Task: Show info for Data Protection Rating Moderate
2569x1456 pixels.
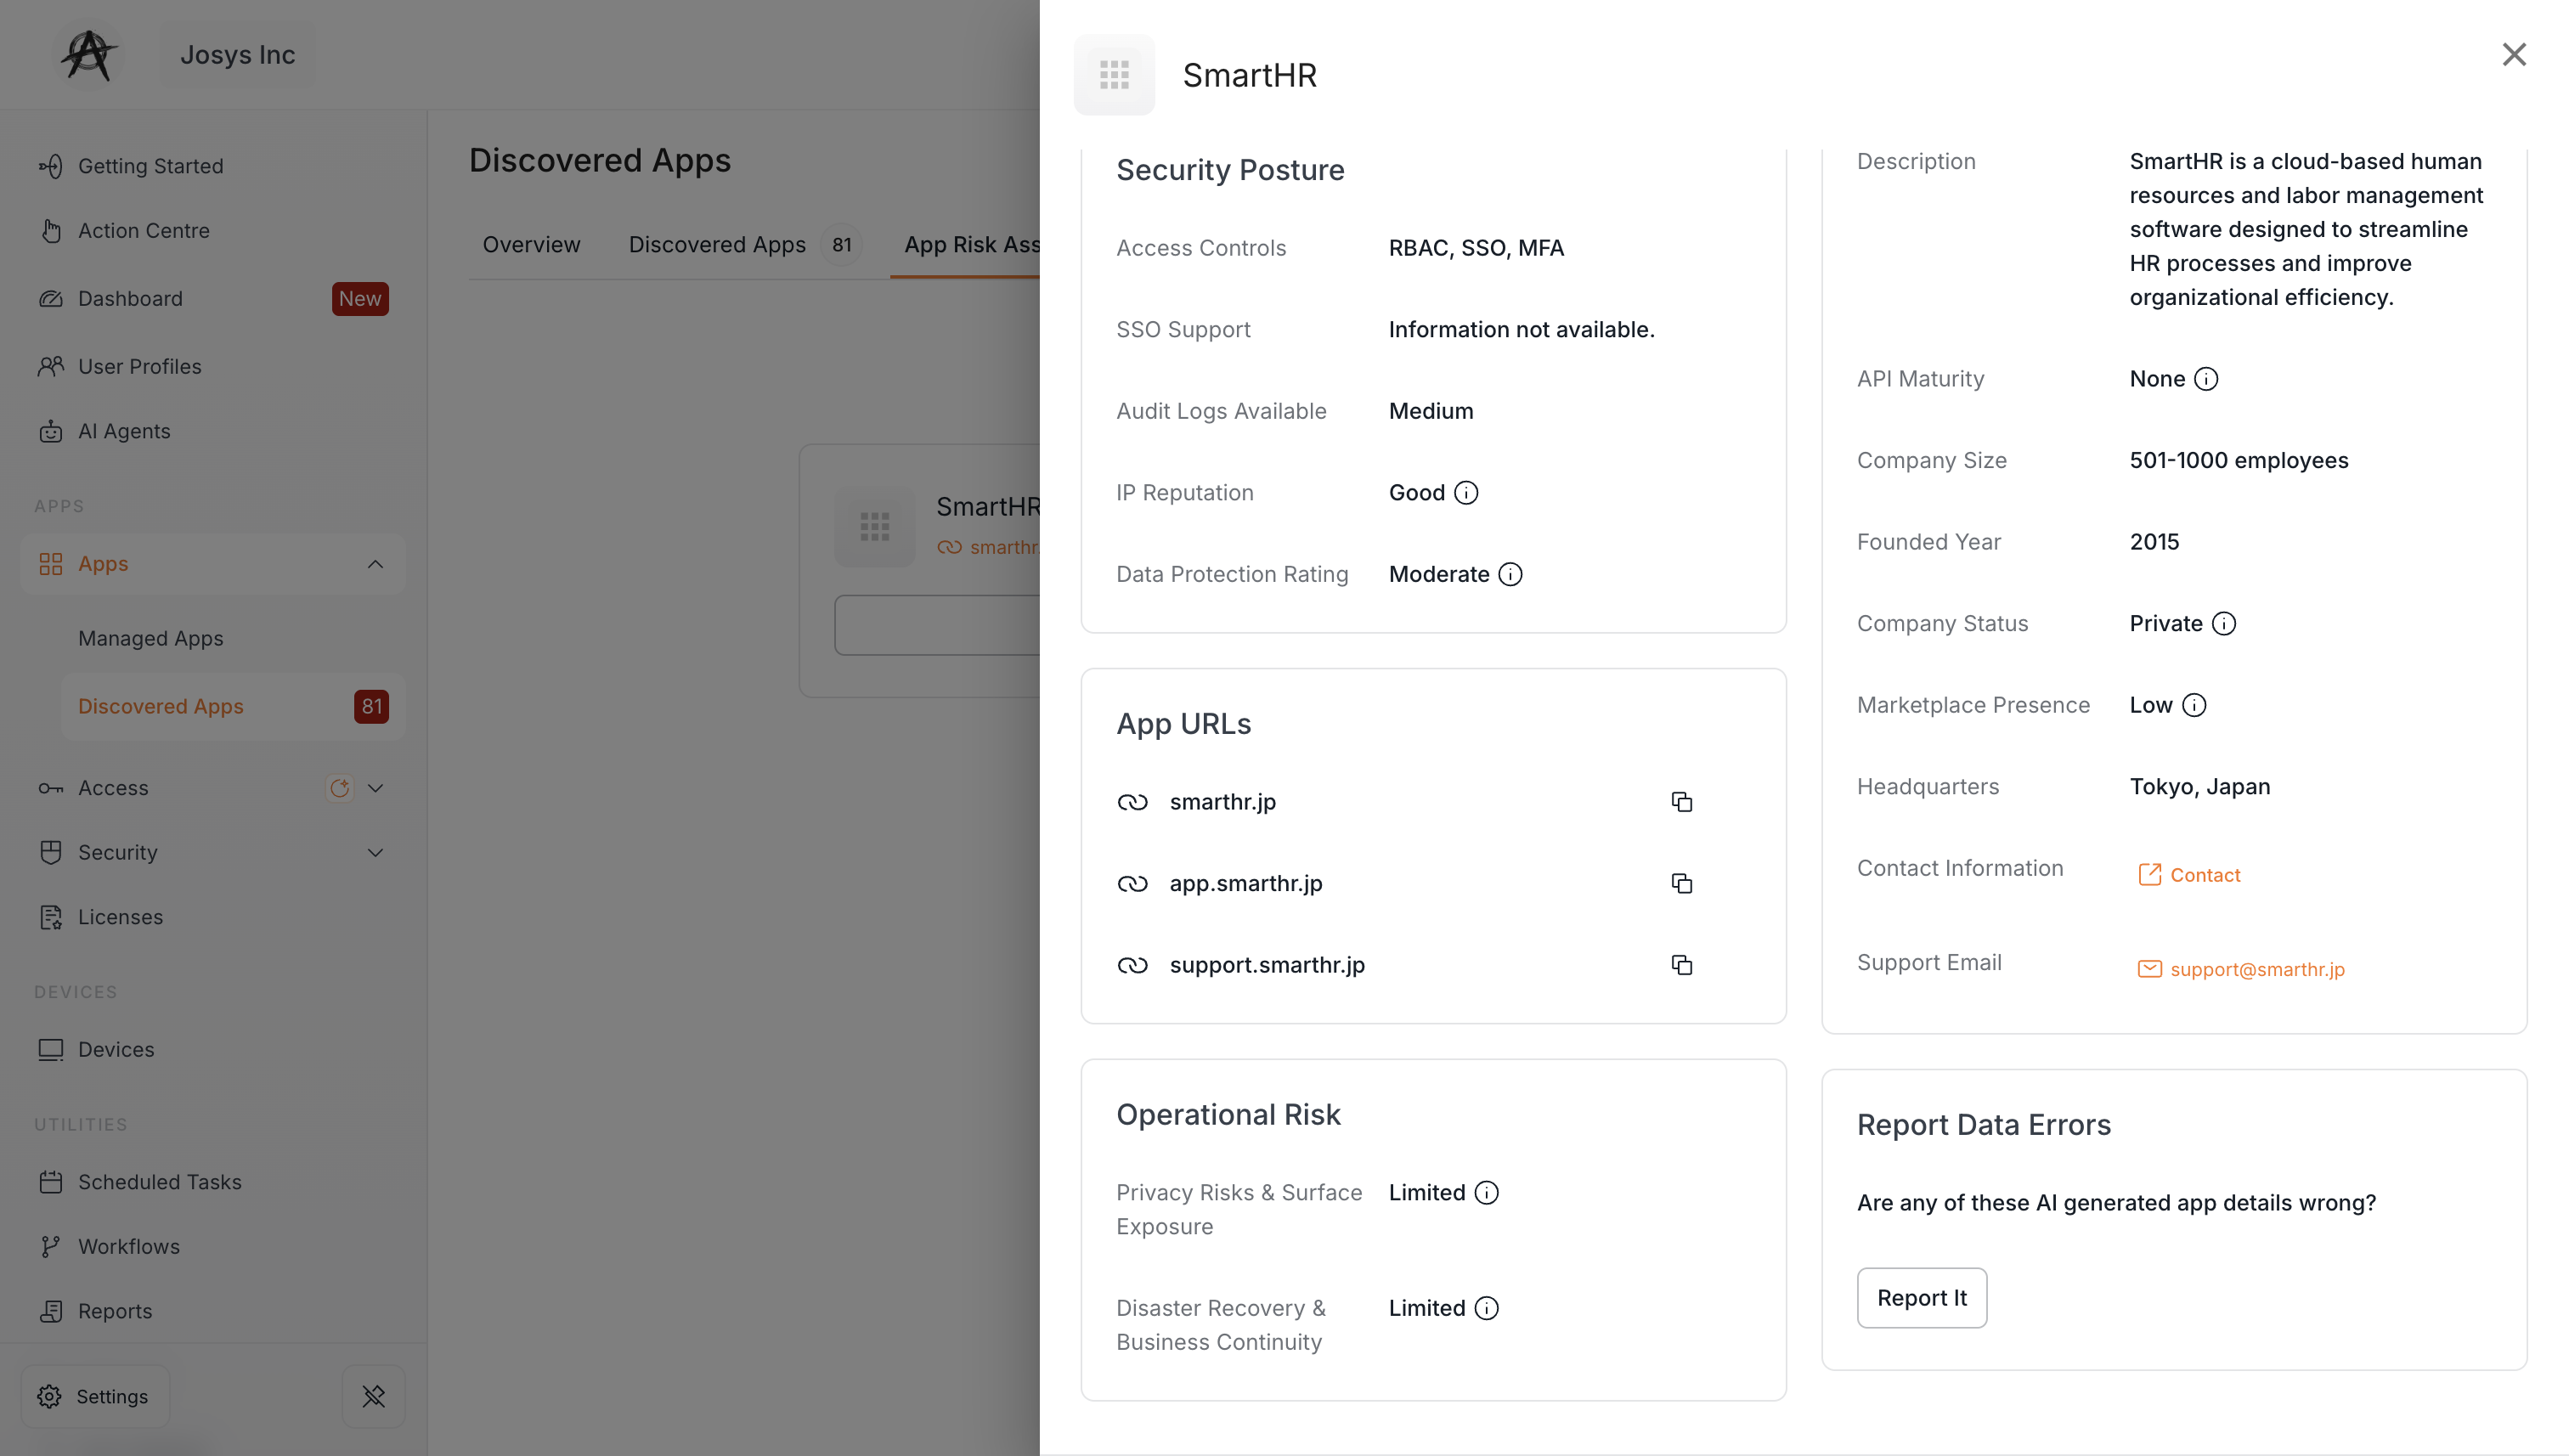Action: click(1510, 574)
